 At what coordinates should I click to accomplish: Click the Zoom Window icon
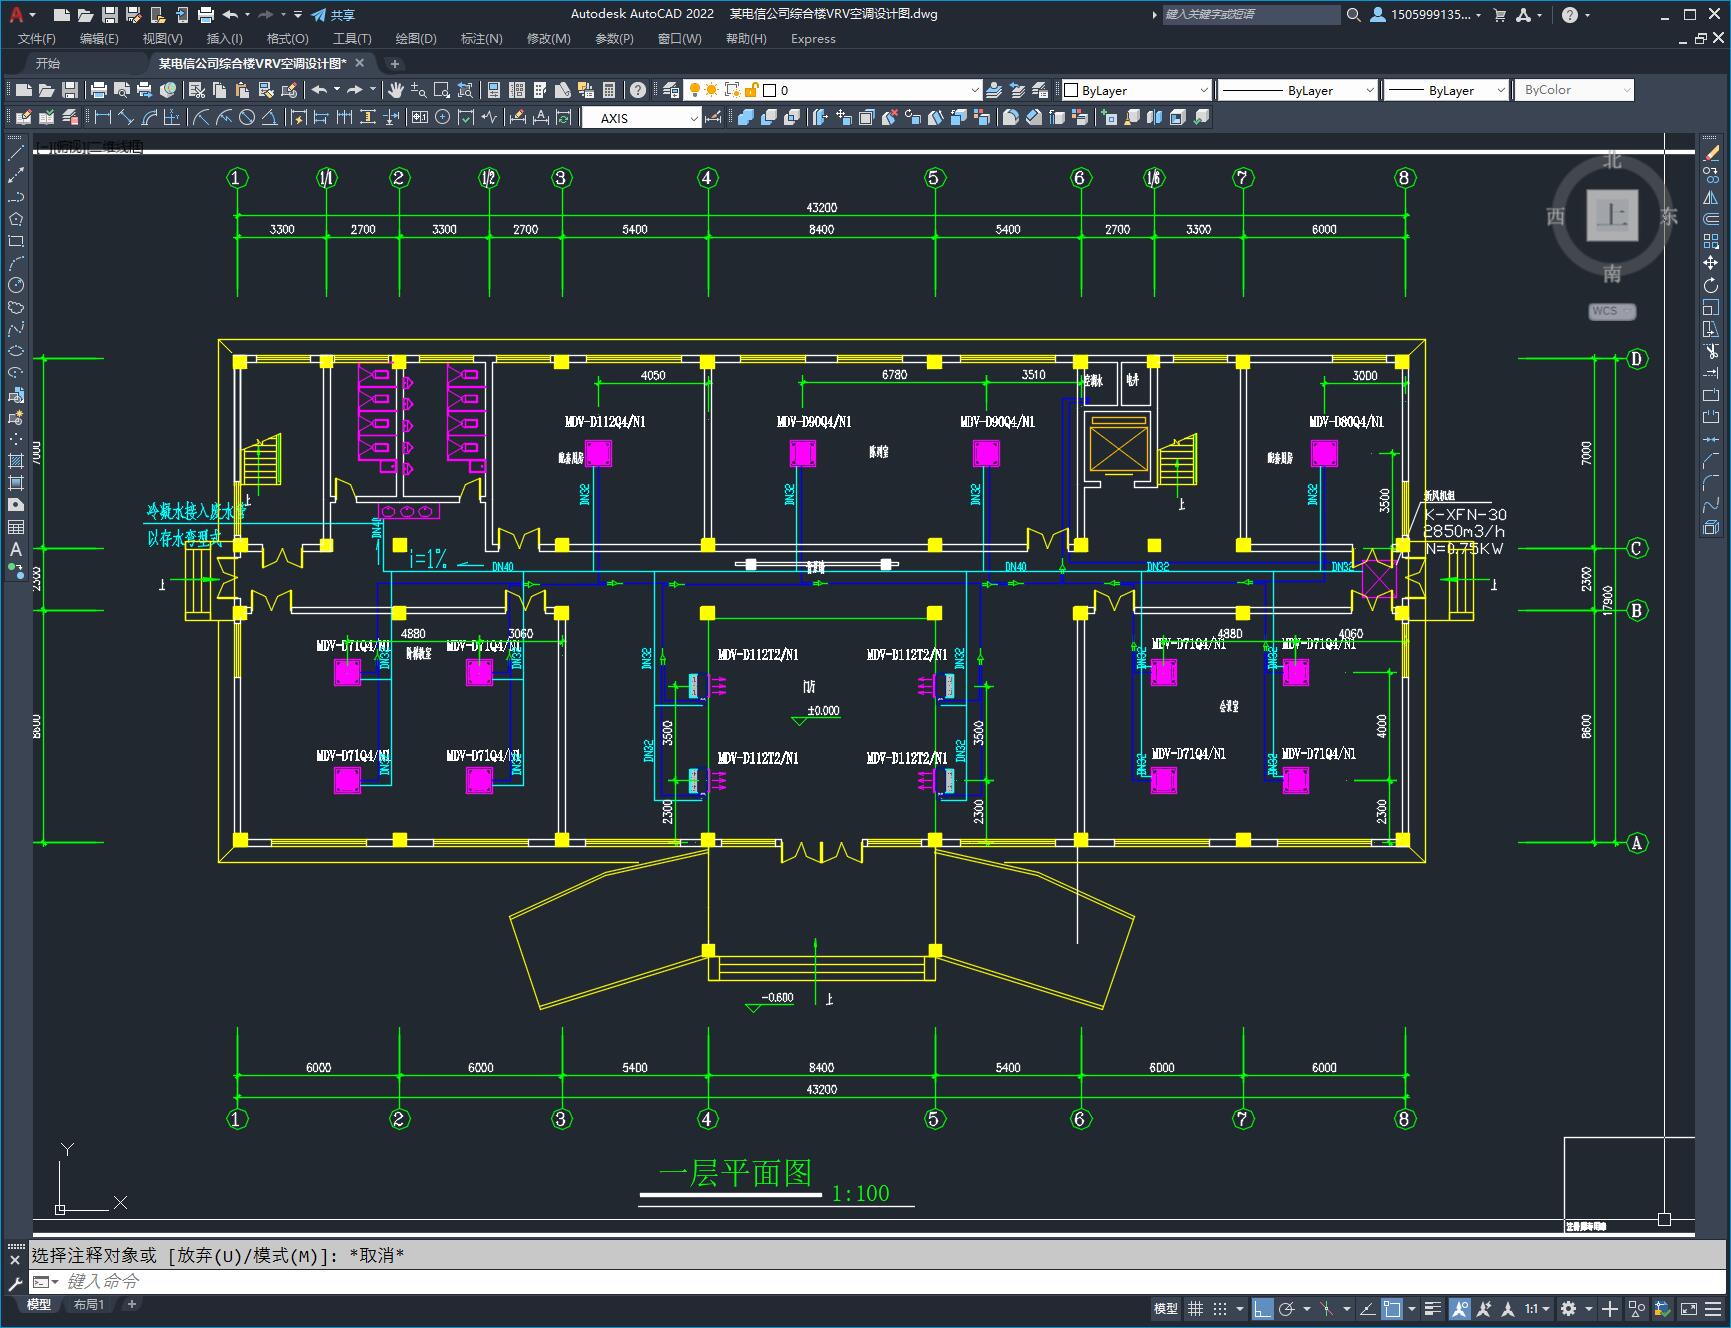pos(442,90)
